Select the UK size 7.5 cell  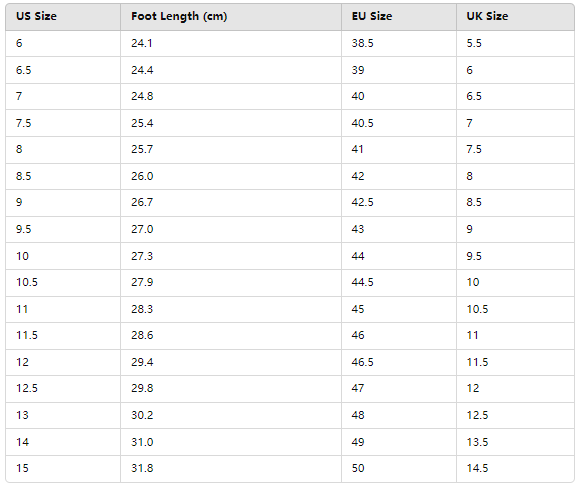pyautogui.click(x=515, y=150)
